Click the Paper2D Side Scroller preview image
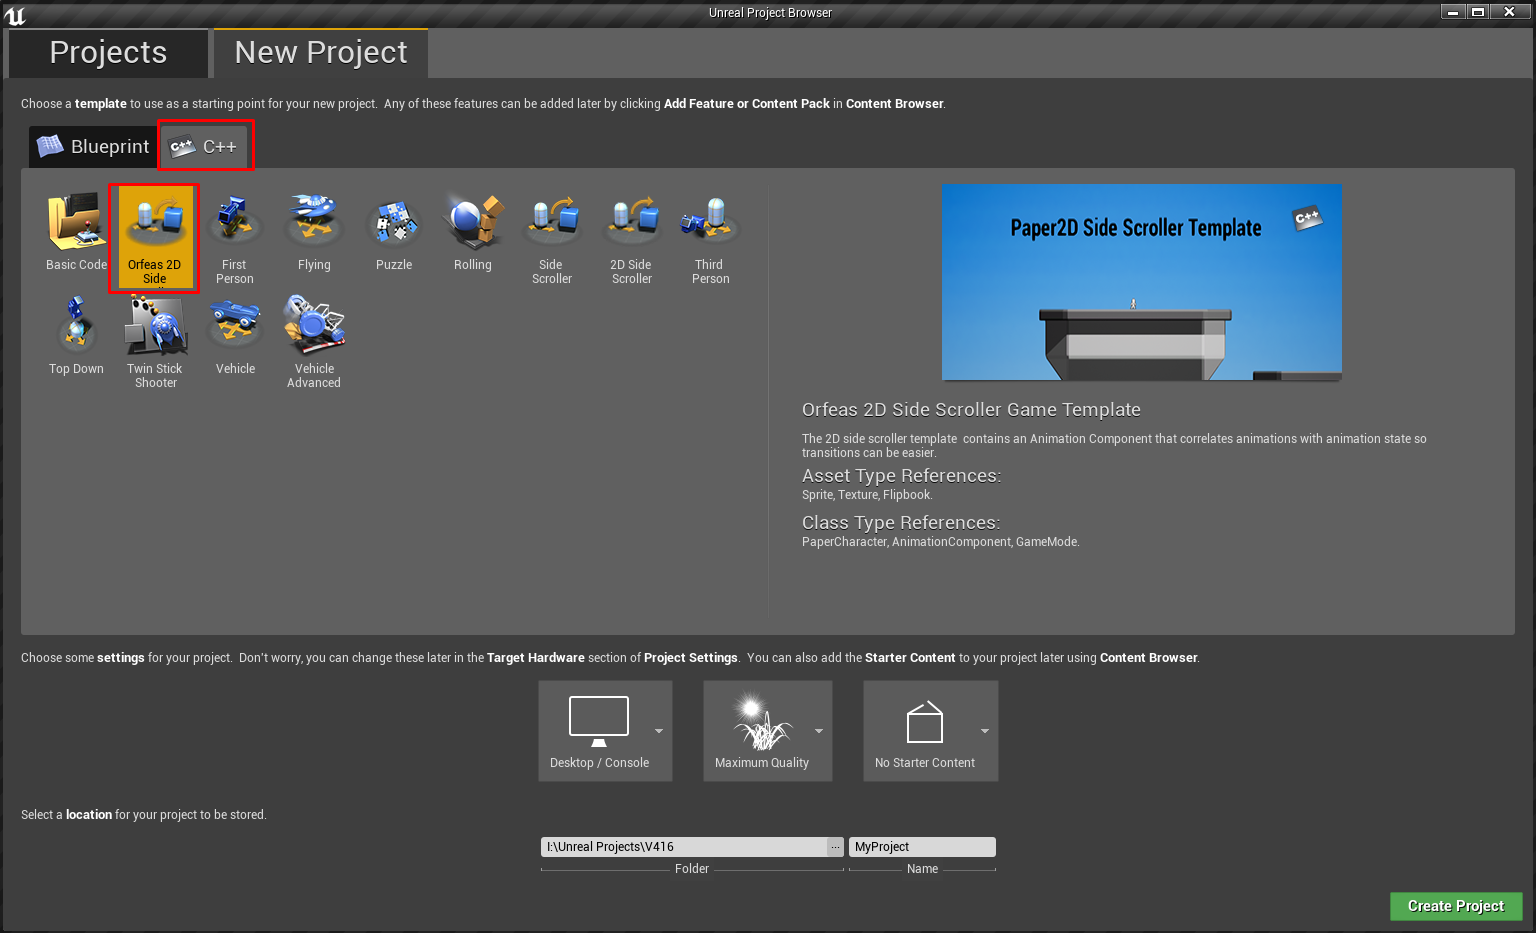The height and width of the screenshot is (933, 1536). coord(1141,282)
